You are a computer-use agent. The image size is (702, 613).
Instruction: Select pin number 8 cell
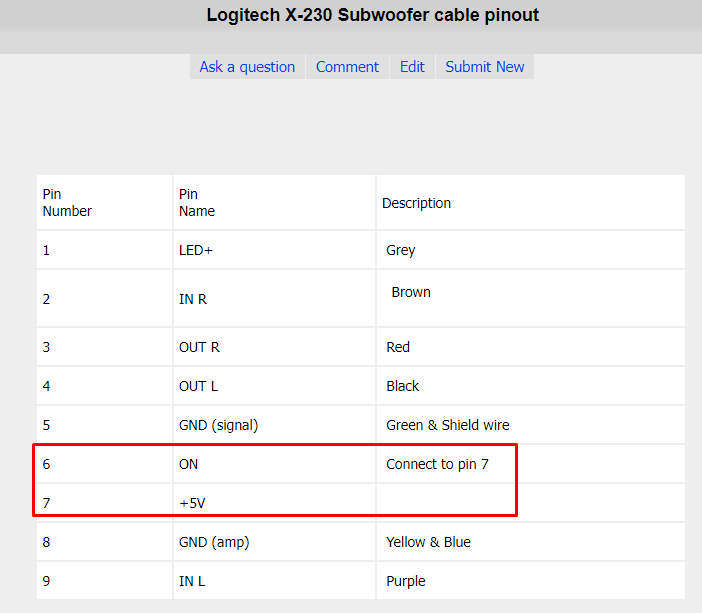point(104,542)
